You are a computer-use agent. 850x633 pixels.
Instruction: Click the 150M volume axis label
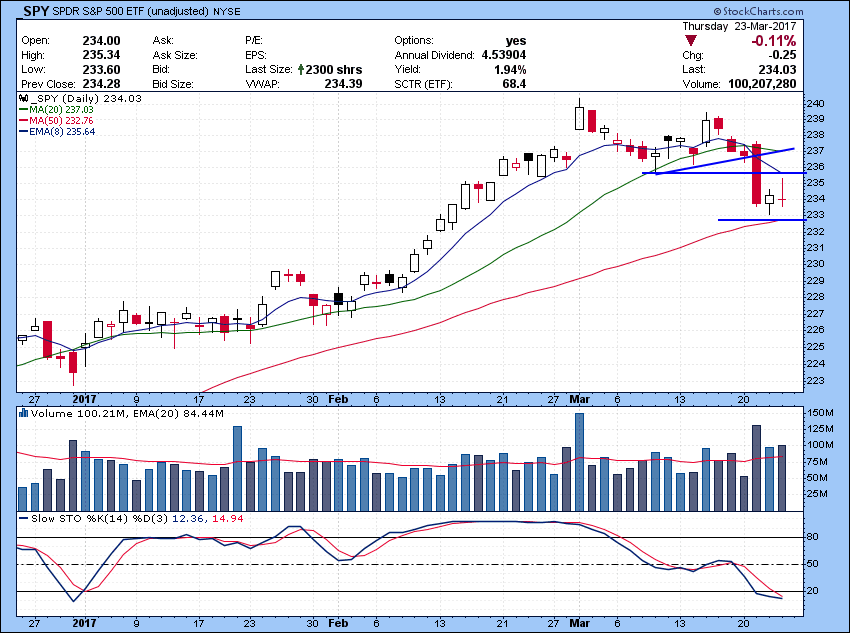click(820, 412)
